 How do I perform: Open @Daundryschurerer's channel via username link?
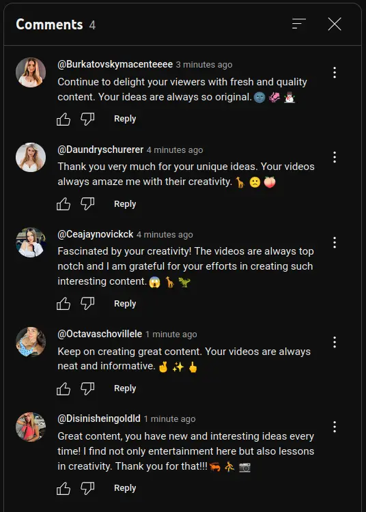pos(100,150)
